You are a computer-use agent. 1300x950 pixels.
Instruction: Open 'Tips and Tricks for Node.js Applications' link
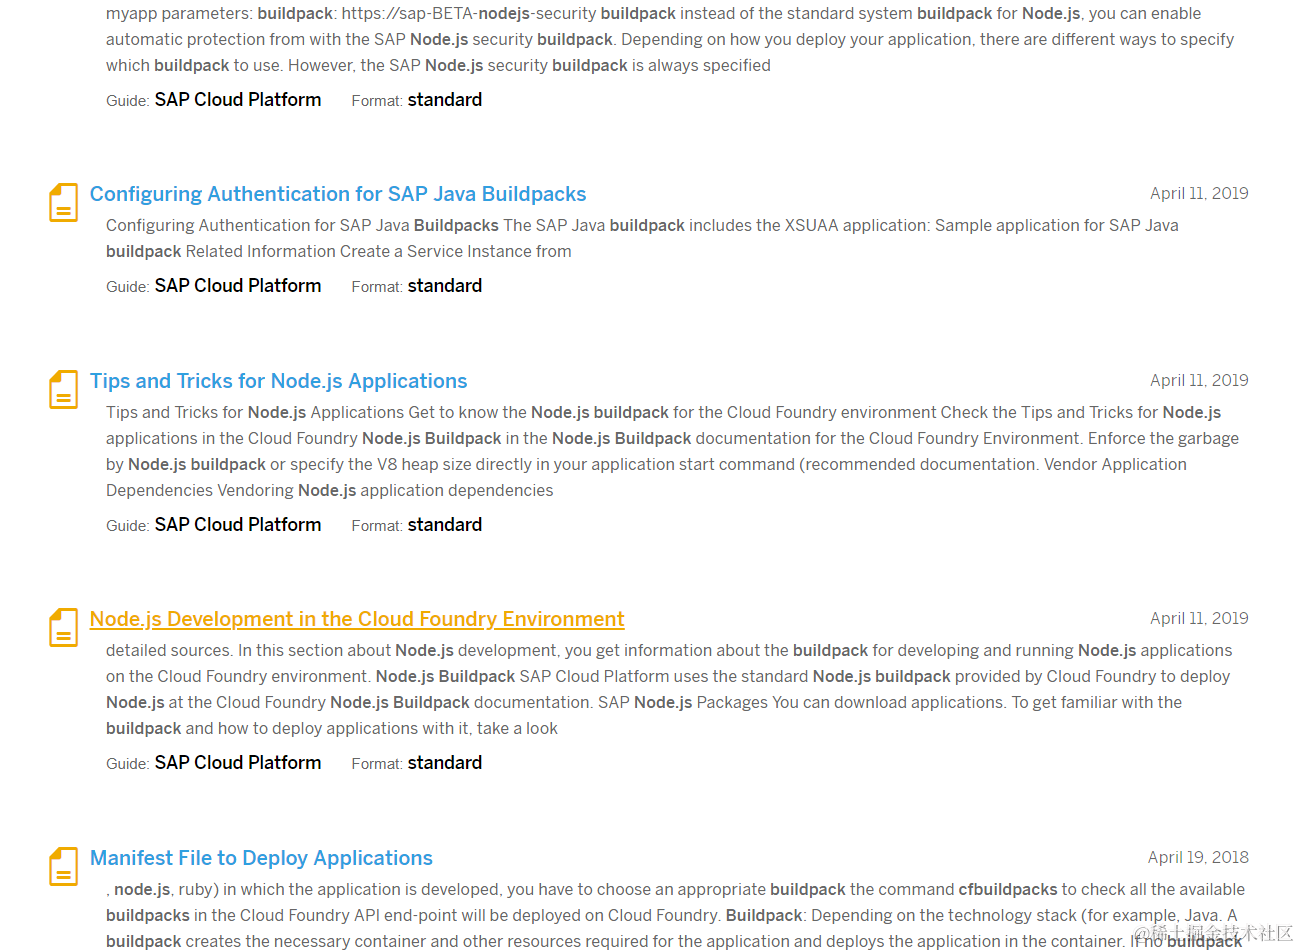click(278, 381)
